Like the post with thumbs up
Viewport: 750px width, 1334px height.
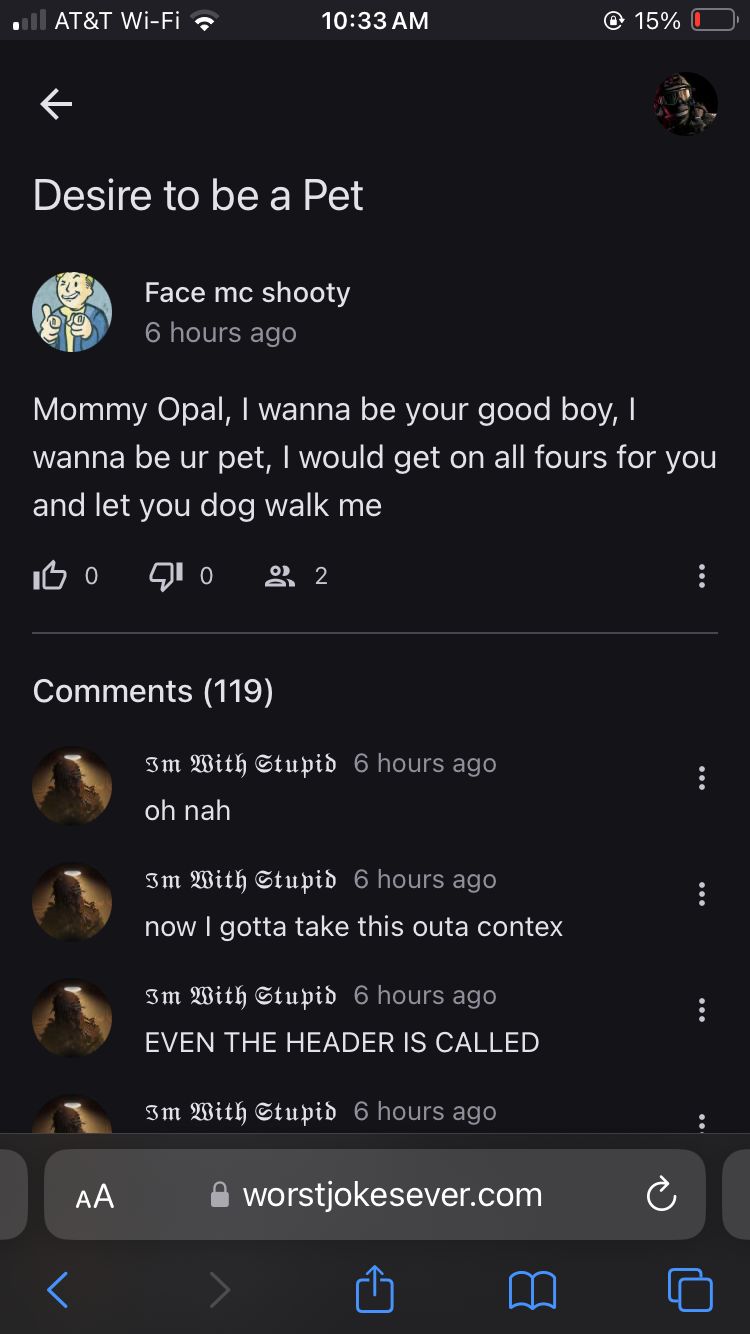(x=49, y=575)
